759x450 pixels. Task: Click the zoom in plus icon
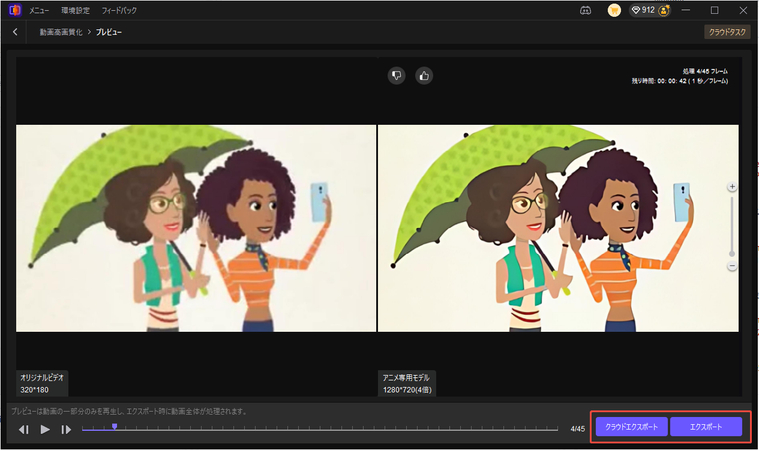tap(732, 187)
